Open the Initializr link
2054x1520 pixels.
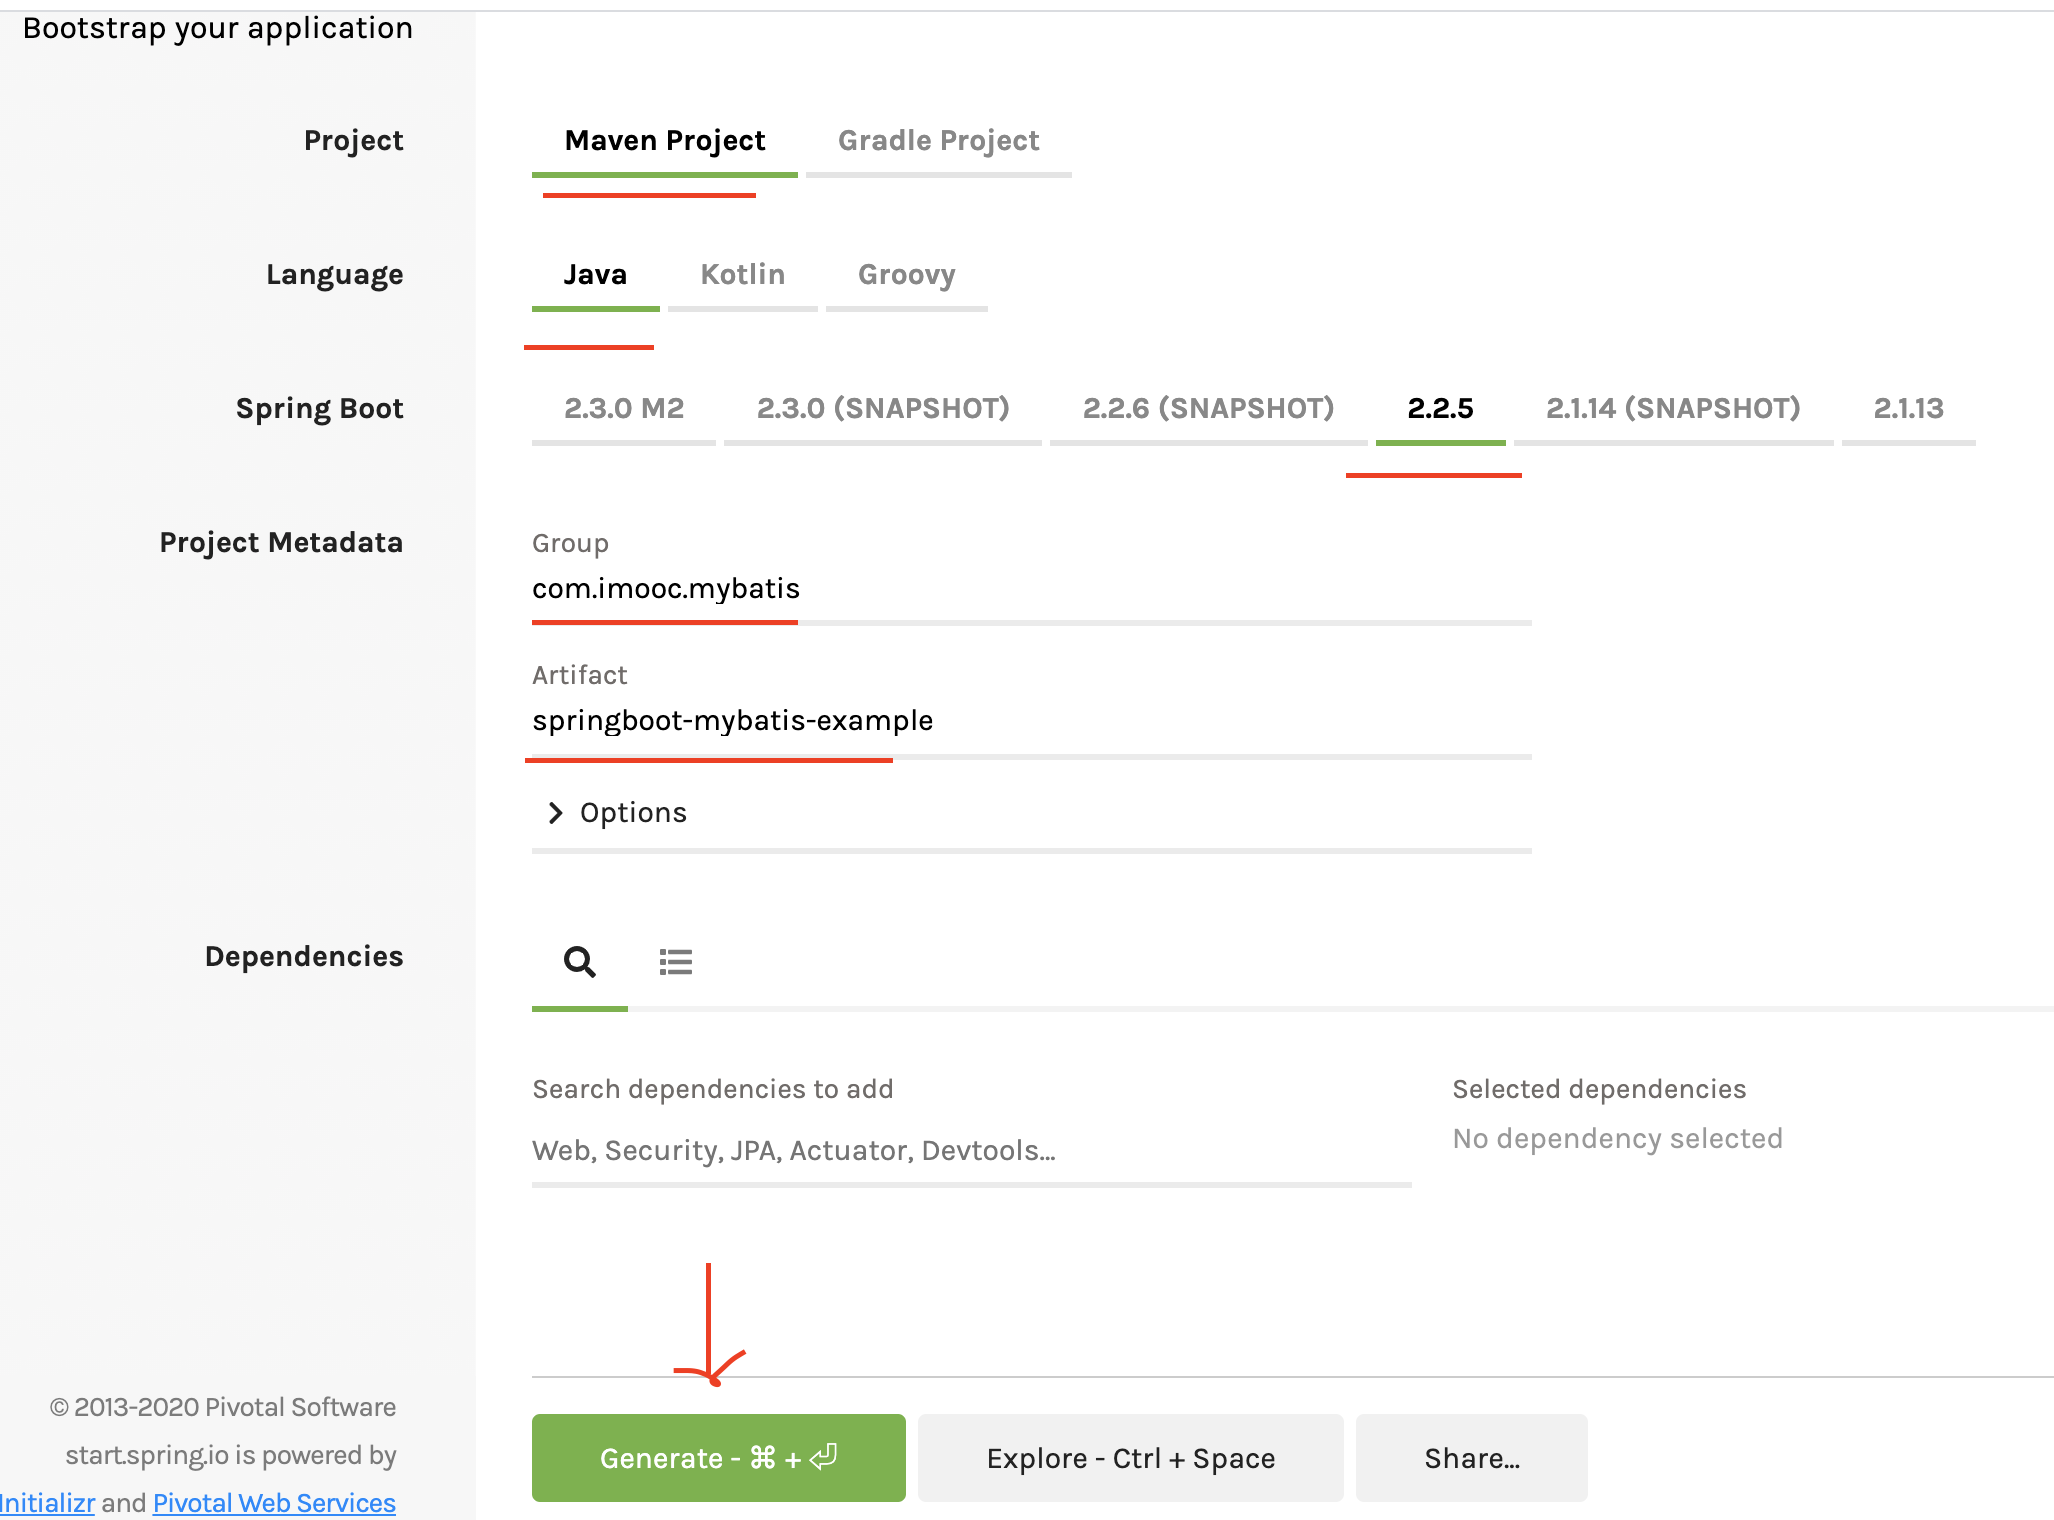pyautogui.click(x=47, y=1503)
